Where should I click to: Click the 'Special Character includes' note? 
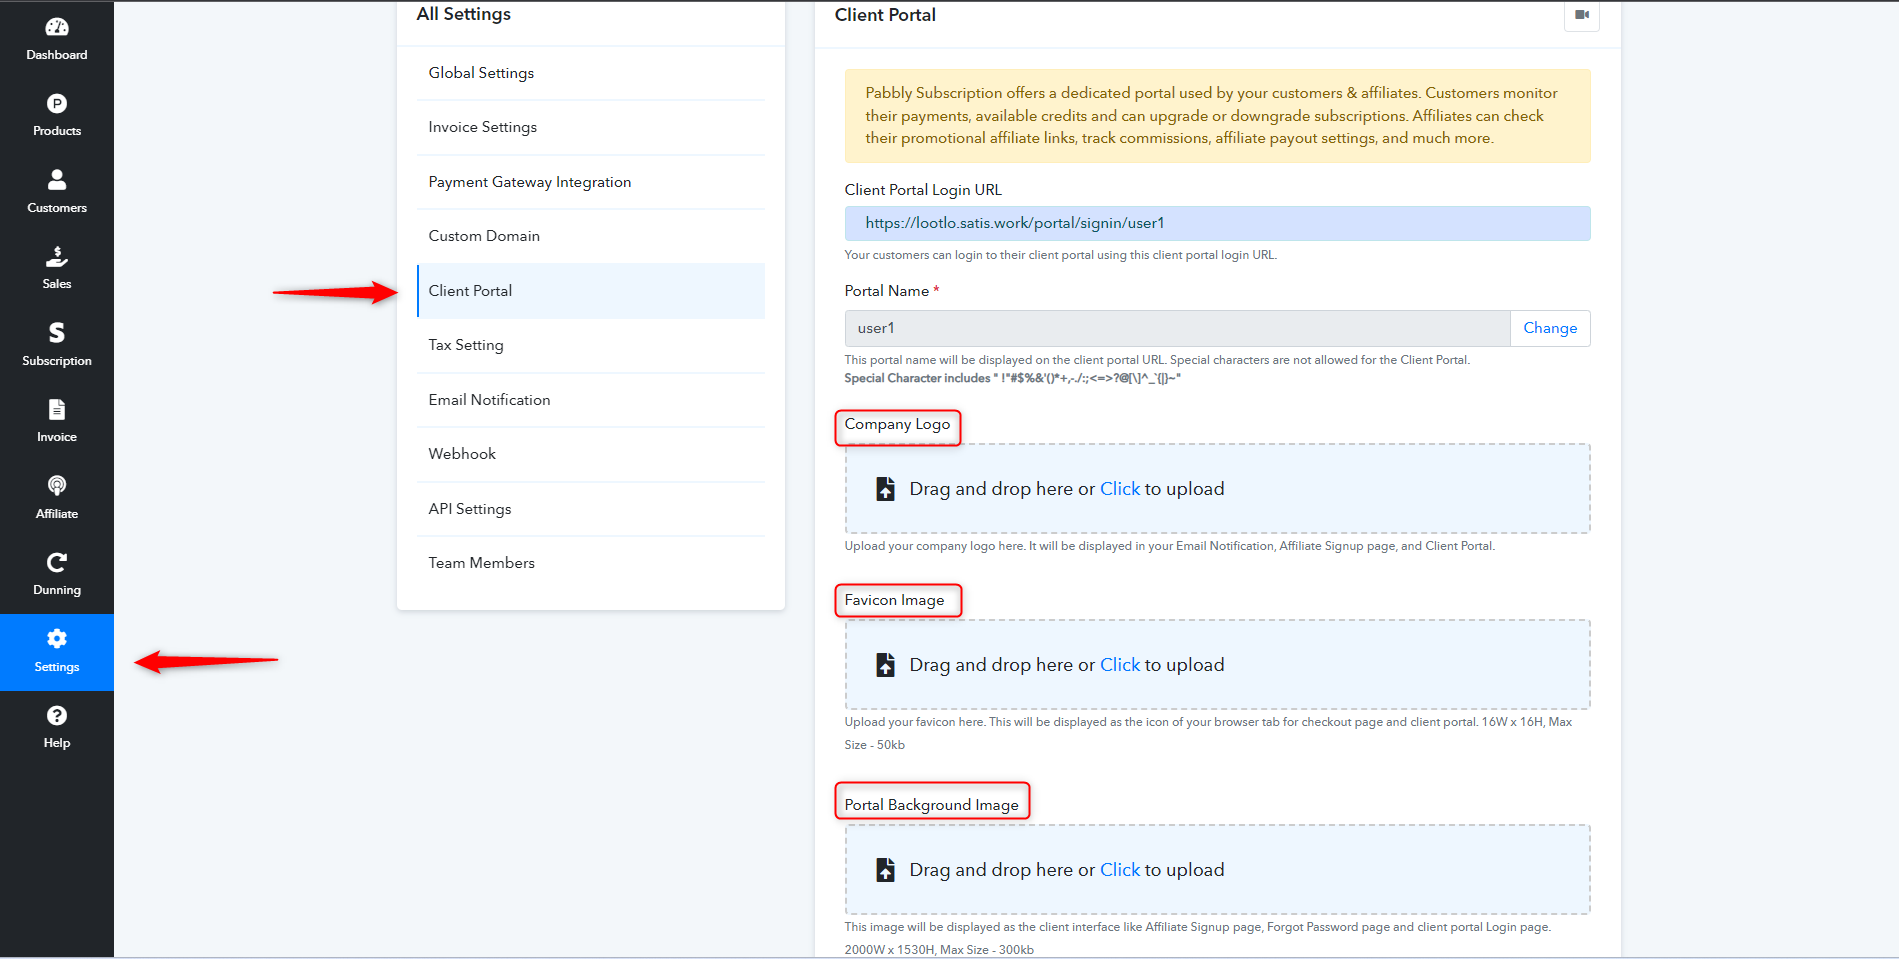pos(1012,378)
